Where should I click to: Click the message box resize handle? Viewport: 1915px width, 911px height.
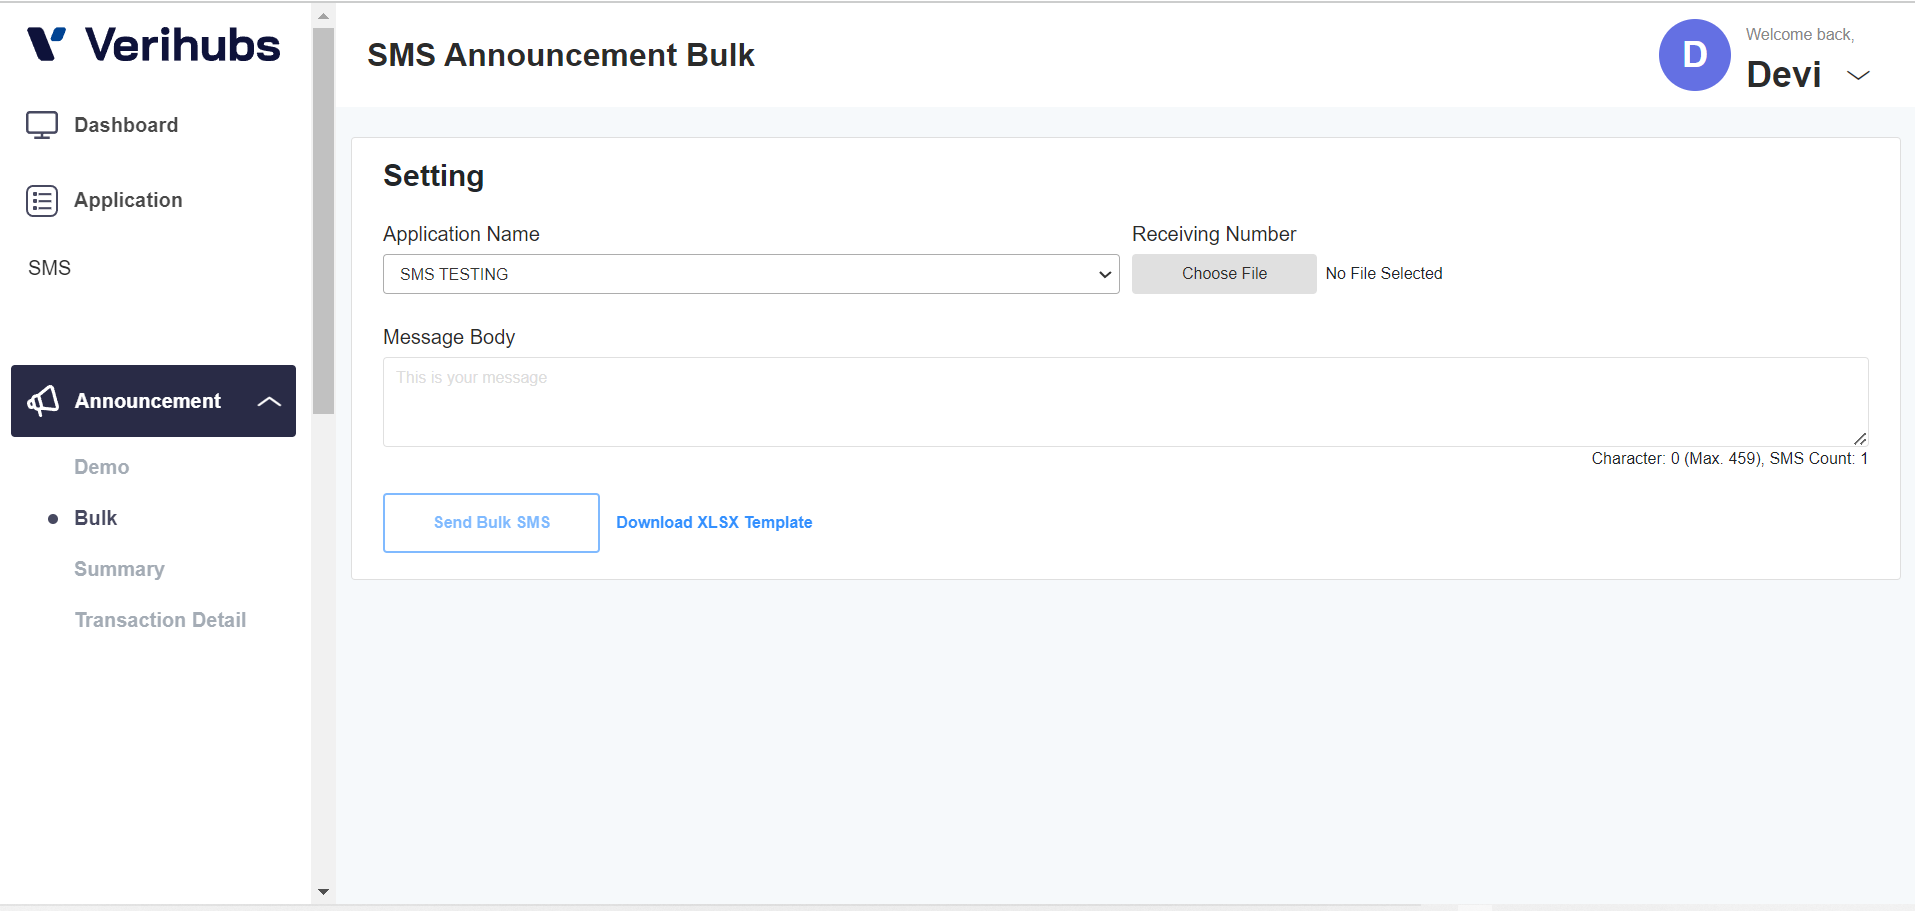tap(1860, 439)
